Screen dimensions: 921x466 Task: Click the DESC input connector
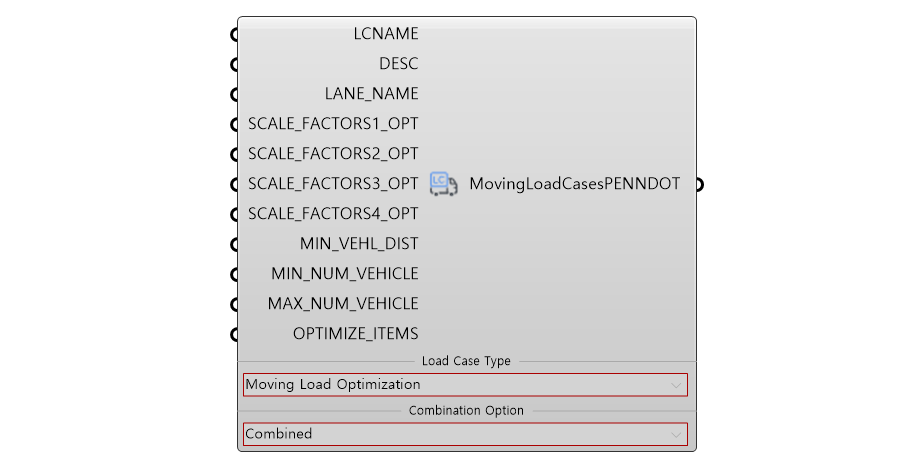(x=234, y=65)
